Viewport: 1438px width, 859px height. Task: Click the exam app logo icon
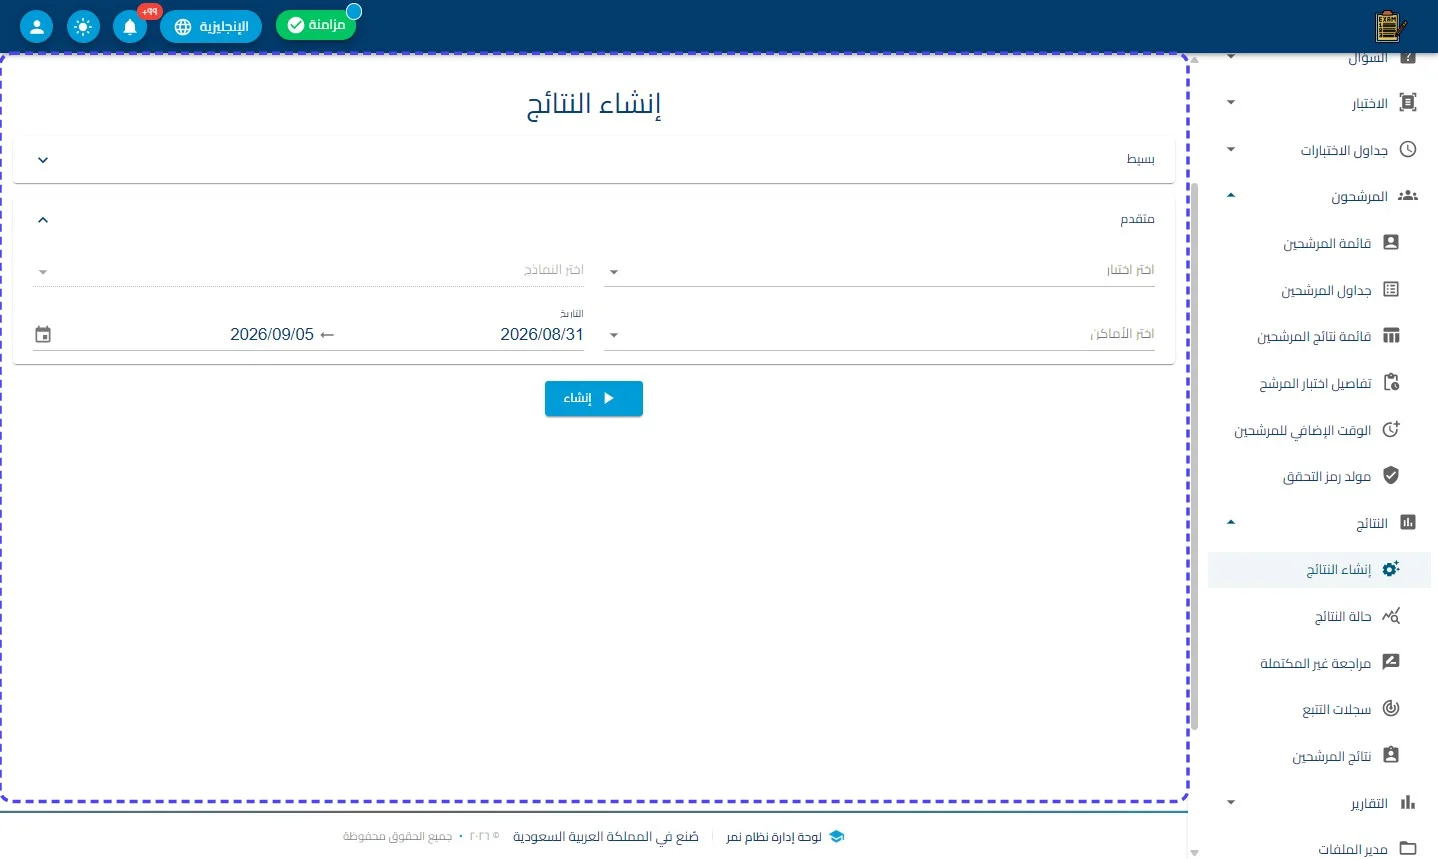pos(1390,26)
